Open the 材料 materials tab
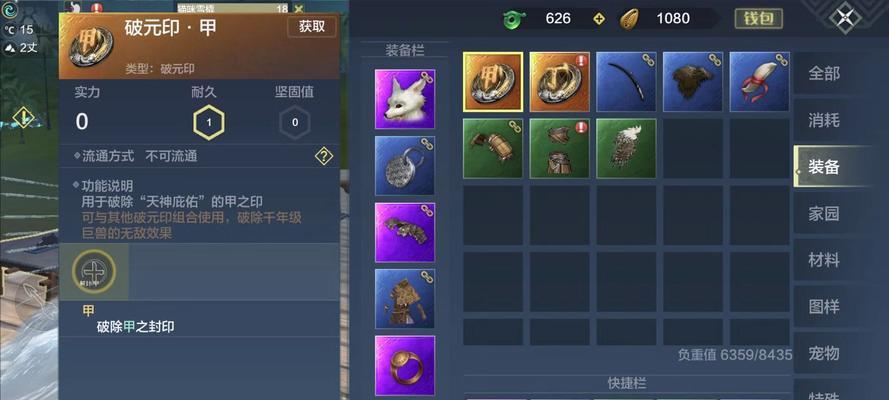This screenshot has height=400, width=889. (x=824, y=260)
